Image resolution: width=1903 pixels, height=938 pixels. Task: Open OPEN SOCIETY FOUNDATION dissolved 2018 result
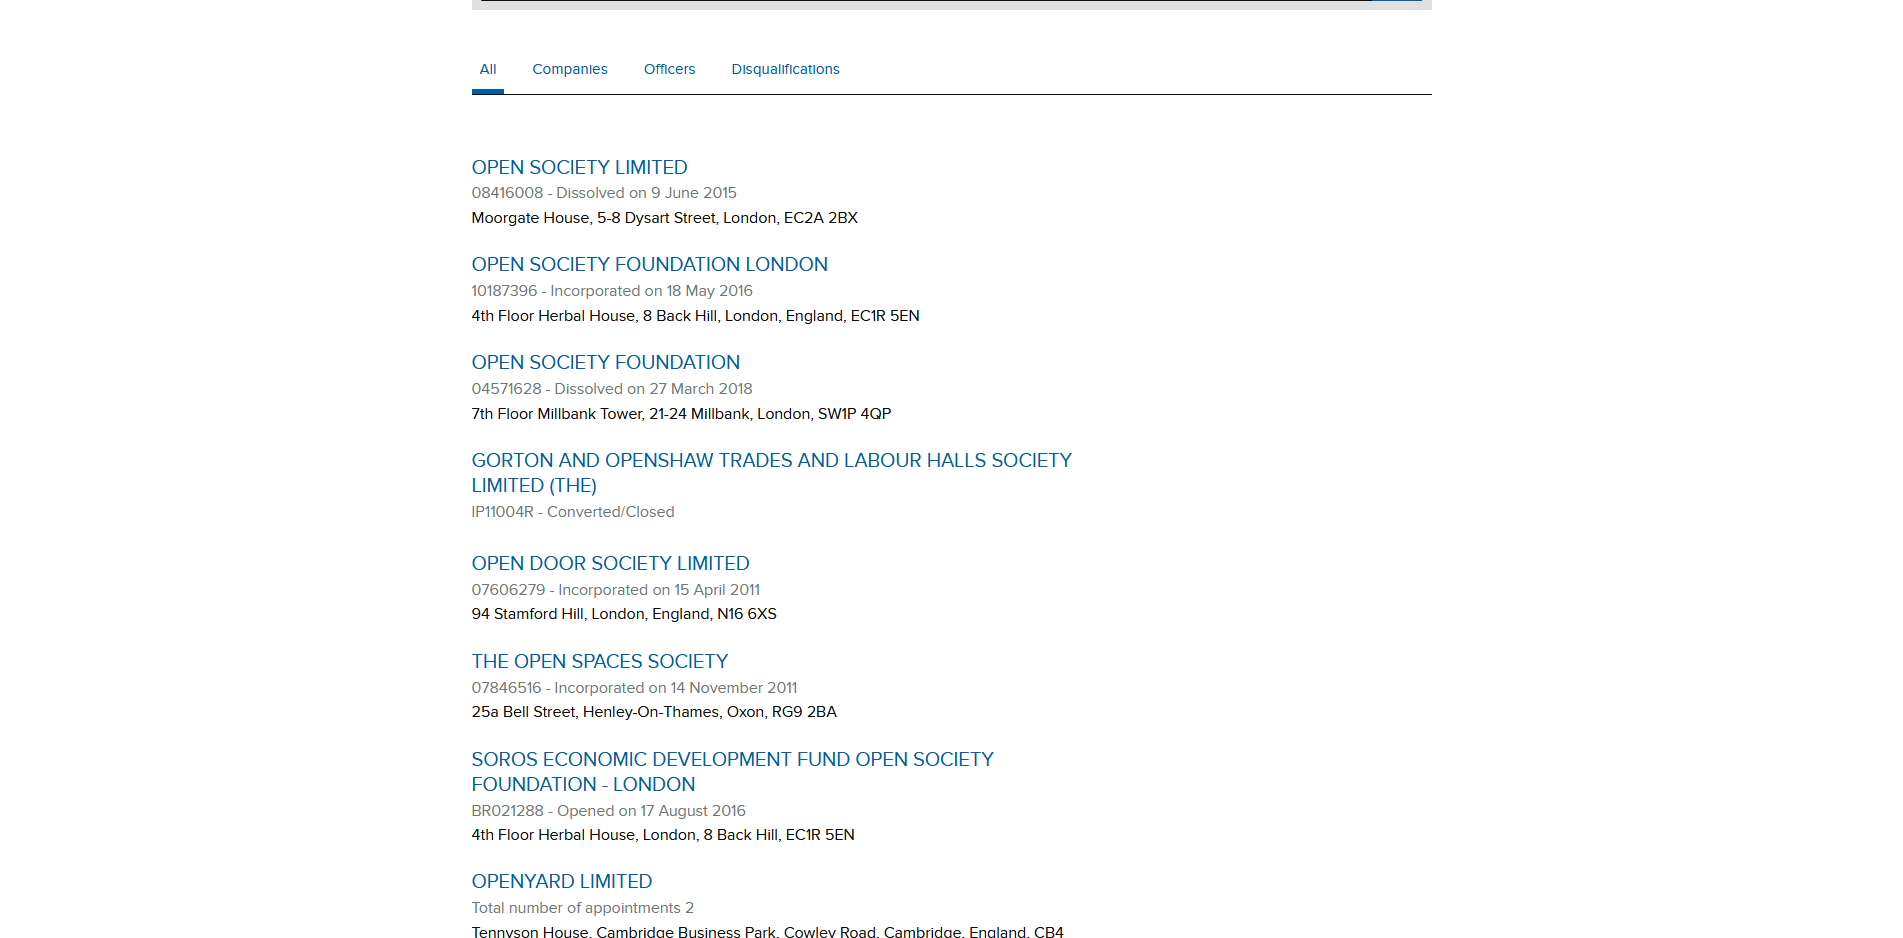click(606, 362)
